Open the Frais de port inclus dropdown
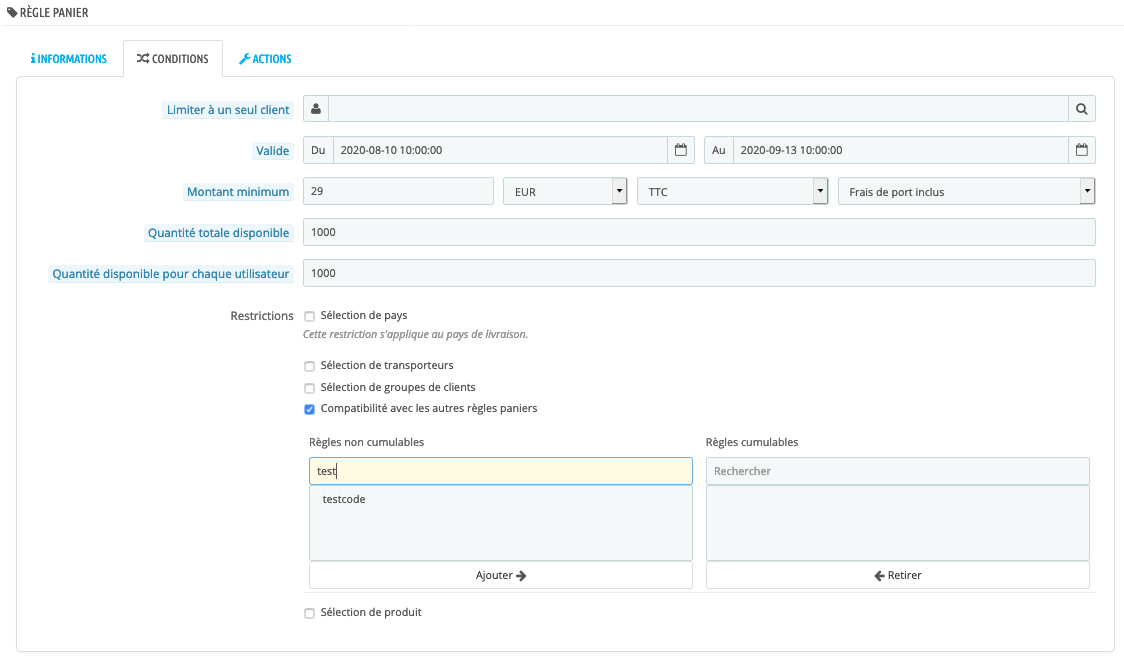1124x661 pixels. 967,191
